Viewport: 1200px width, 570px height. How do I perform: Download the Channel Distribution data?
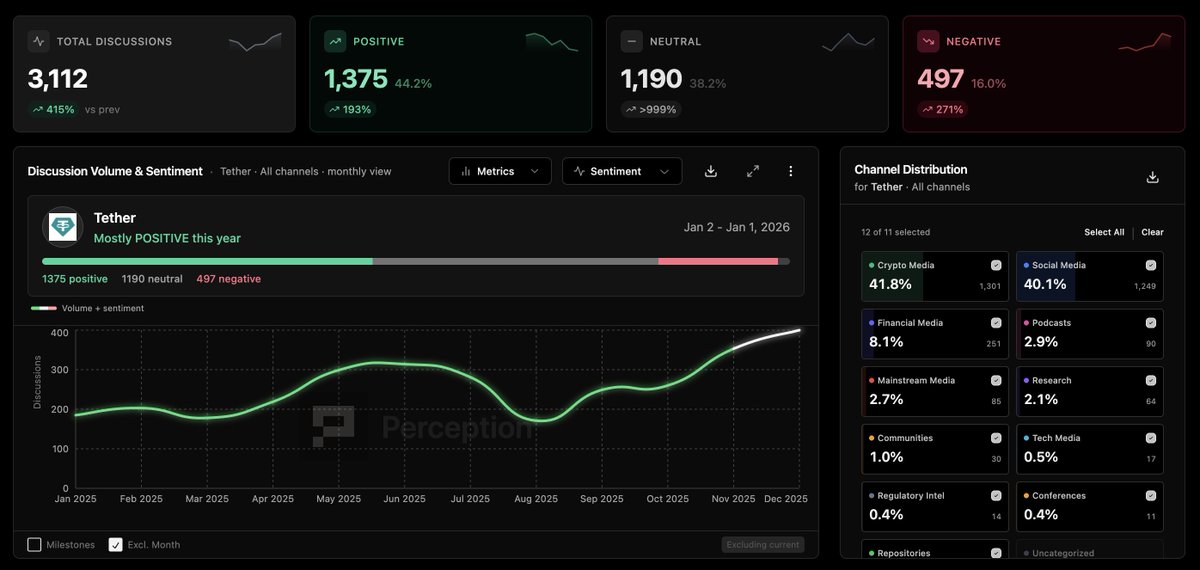point(1152,177)
